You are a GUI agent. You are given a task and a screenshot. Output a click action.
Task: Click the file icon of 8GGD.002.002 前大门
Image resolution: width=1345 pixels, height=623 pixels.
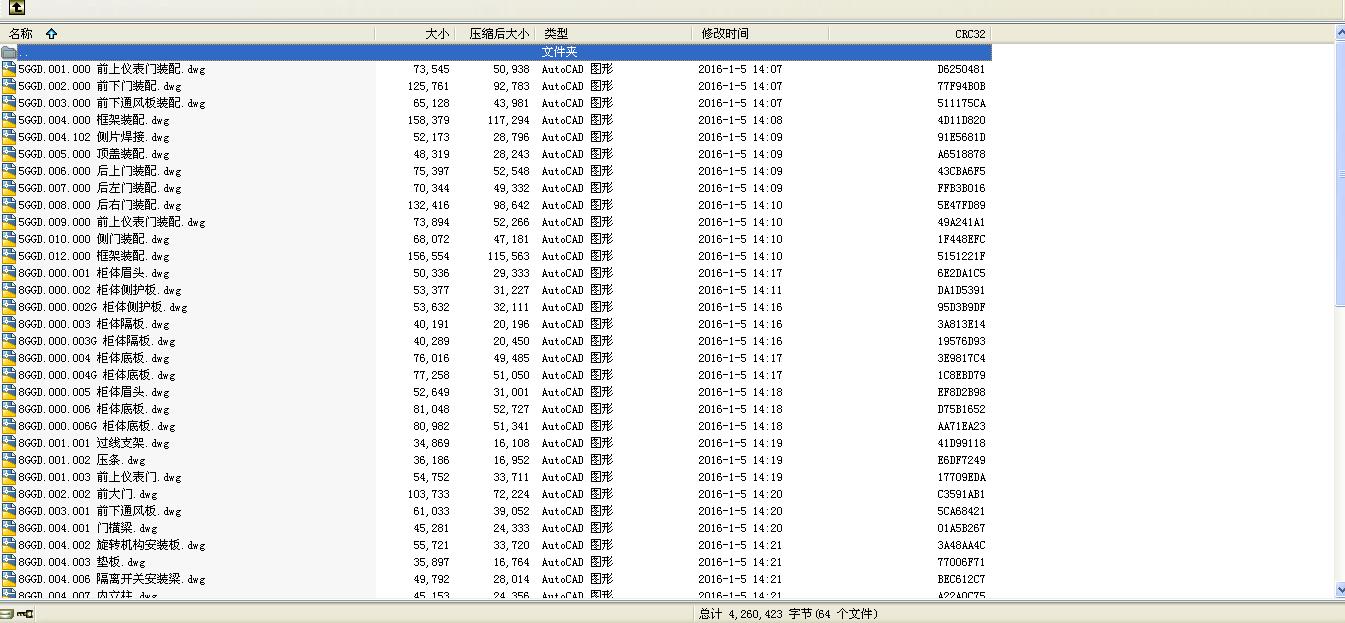pyautogui.click(x=9, y=494)
